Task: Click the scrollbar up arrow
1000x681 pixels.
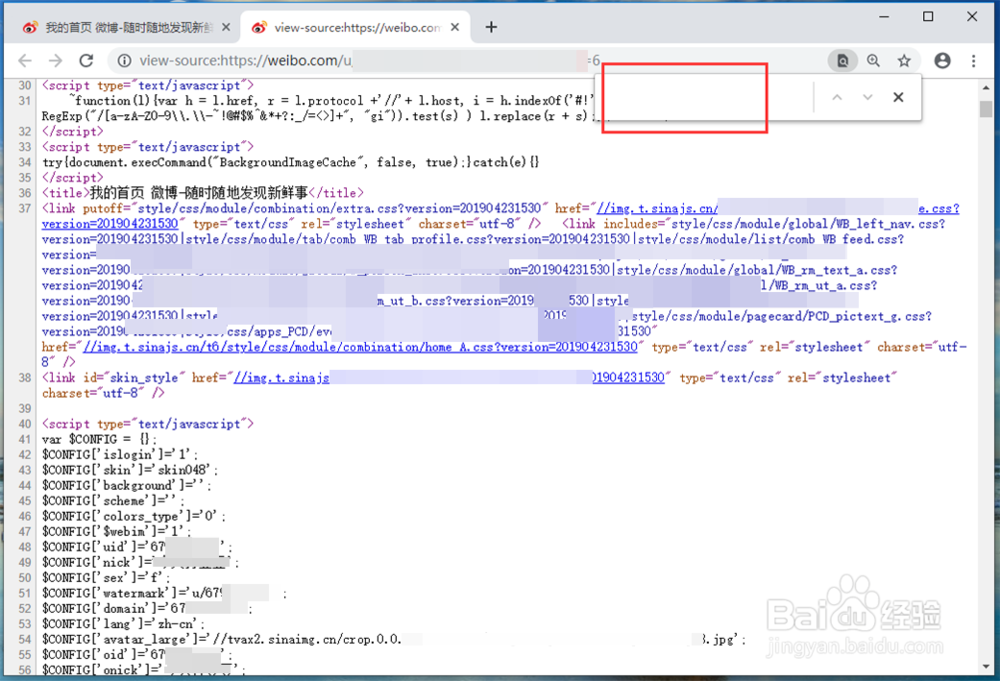Action: coord(986,88)
